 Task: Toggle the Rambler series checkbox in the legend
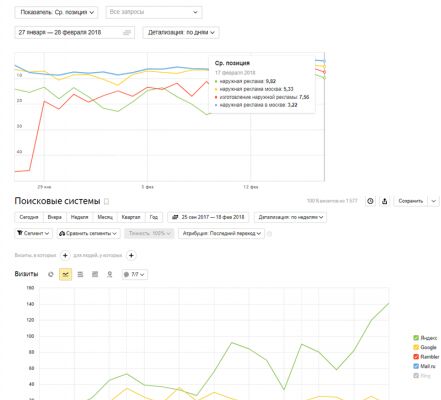416,357
